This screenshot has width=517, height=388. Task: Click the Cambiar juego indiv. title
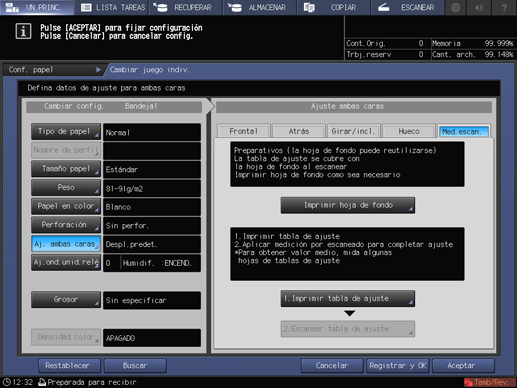150,70
